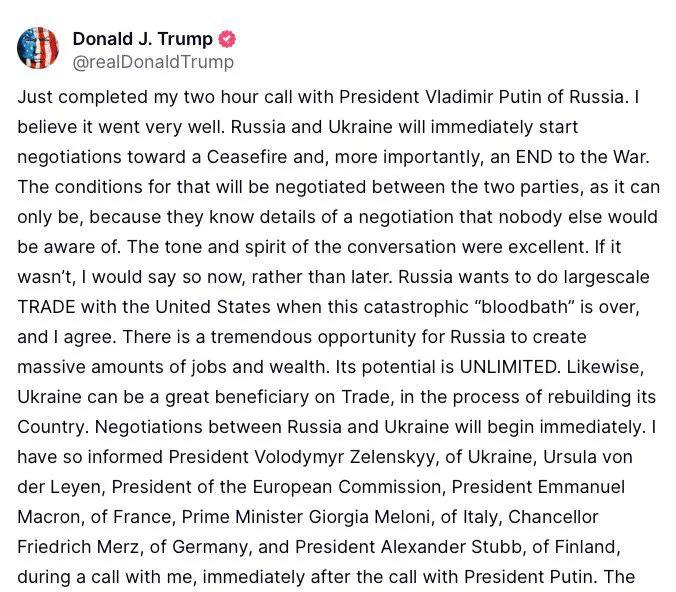Click the phrase "Just completed" starting the post
This screenshot has height=592, width=676.
coord(82,97)
